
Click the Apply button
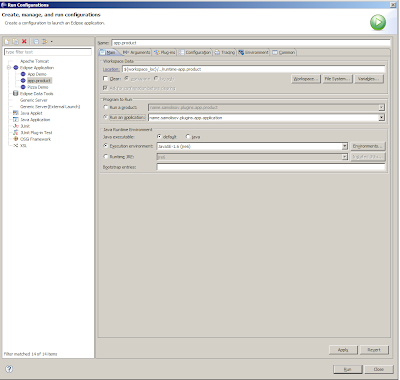click(343, 350)
